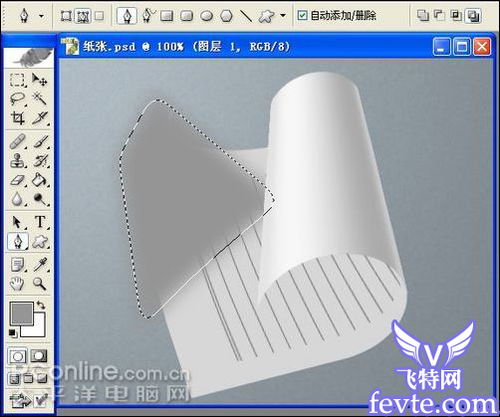Select the Hand tool
This screenshot has height=417, width=500.
coord(17,284)
